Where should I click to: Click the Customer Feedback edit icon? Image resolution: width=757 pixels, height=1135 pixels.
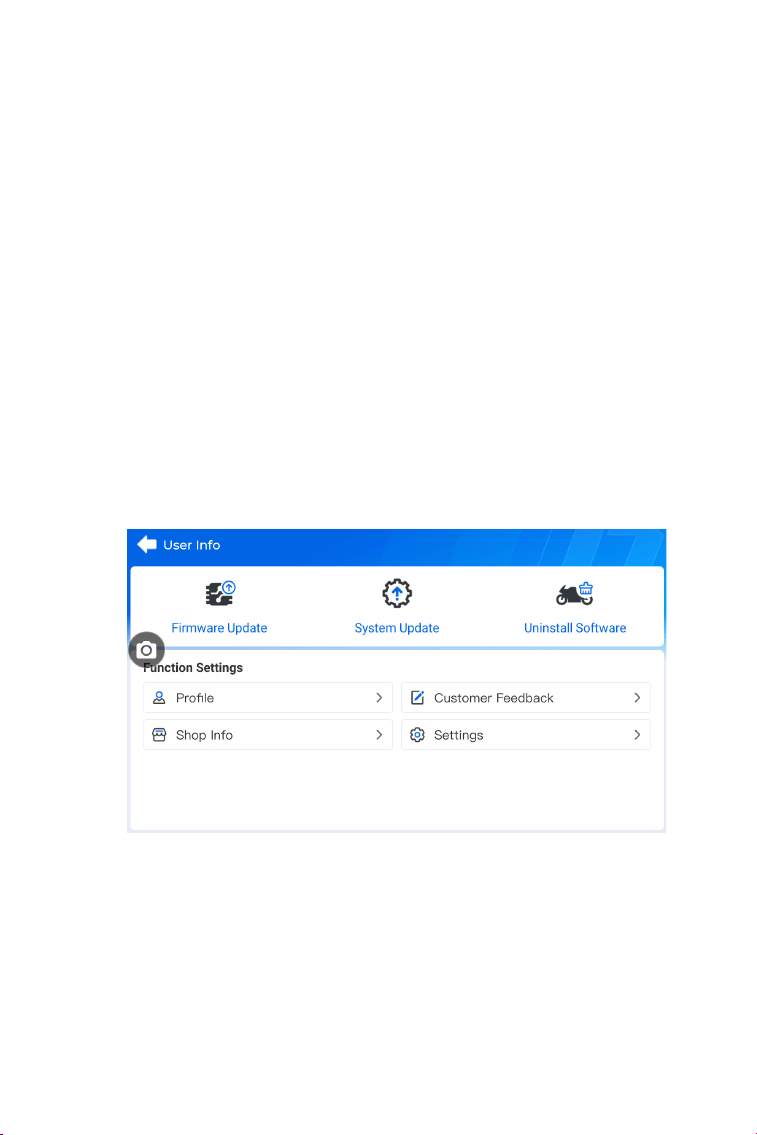(x=418, y=698)
